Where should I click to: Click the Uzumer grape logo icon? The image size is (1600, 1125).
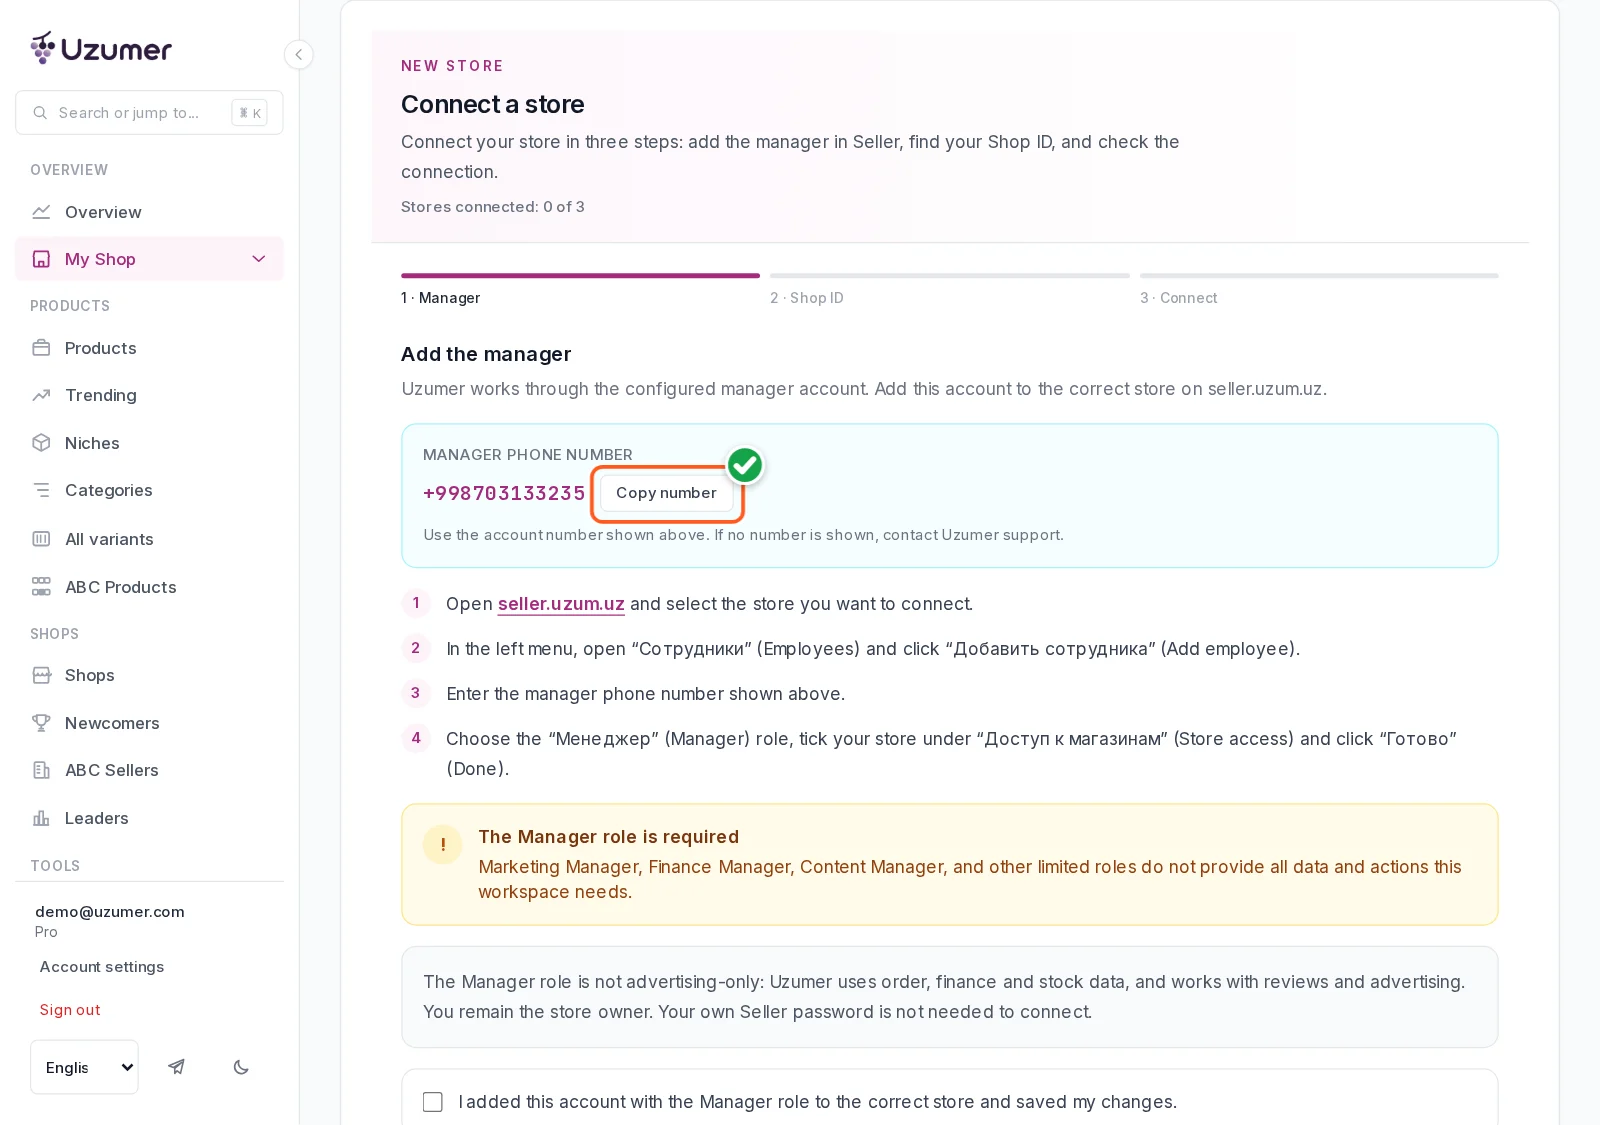[43, 48]
